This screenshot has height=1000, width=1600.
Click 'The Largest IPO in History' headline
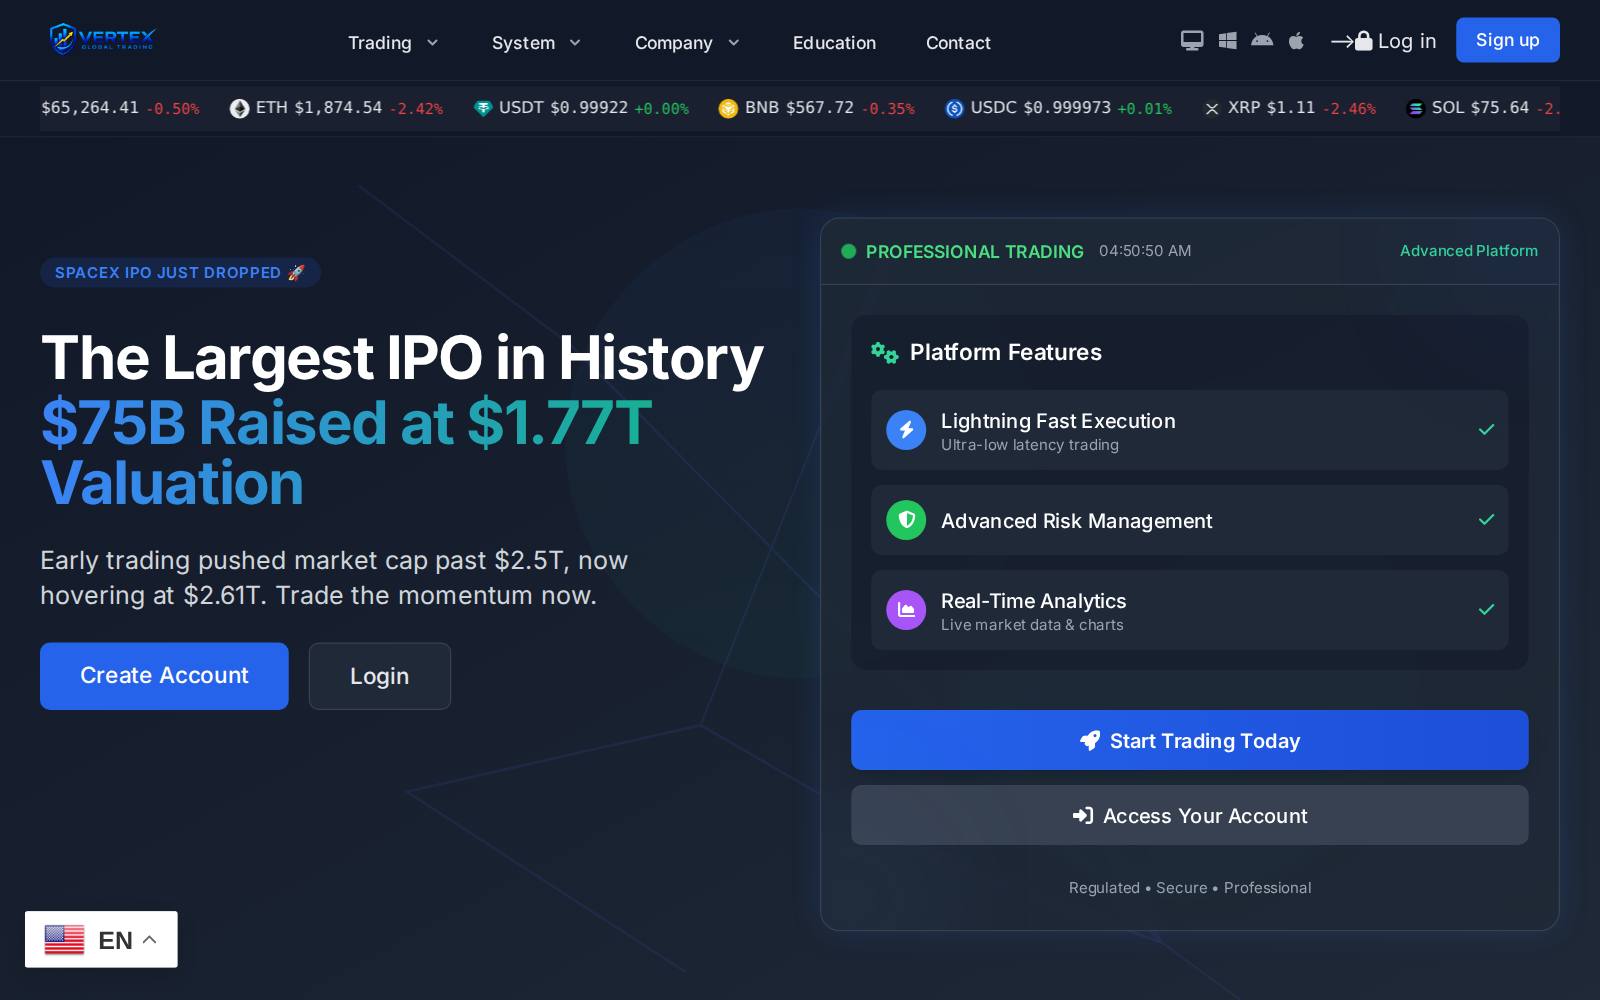click(x=402, y=358)
